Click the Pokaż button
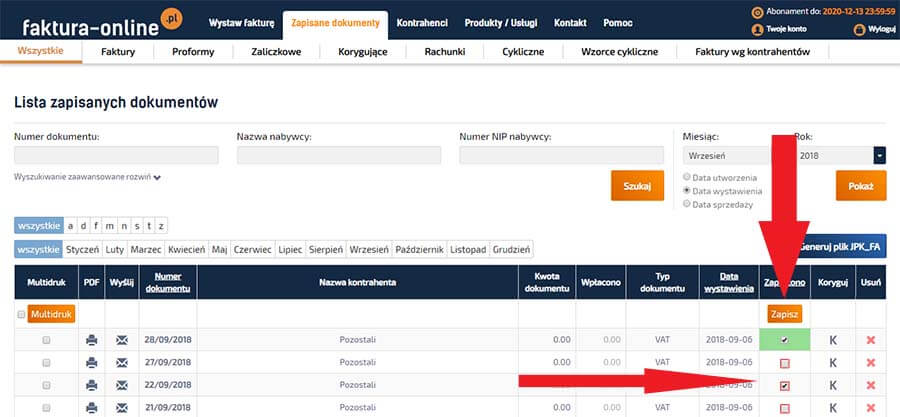Viewport: 900px width, 417px height. [861, 185]
